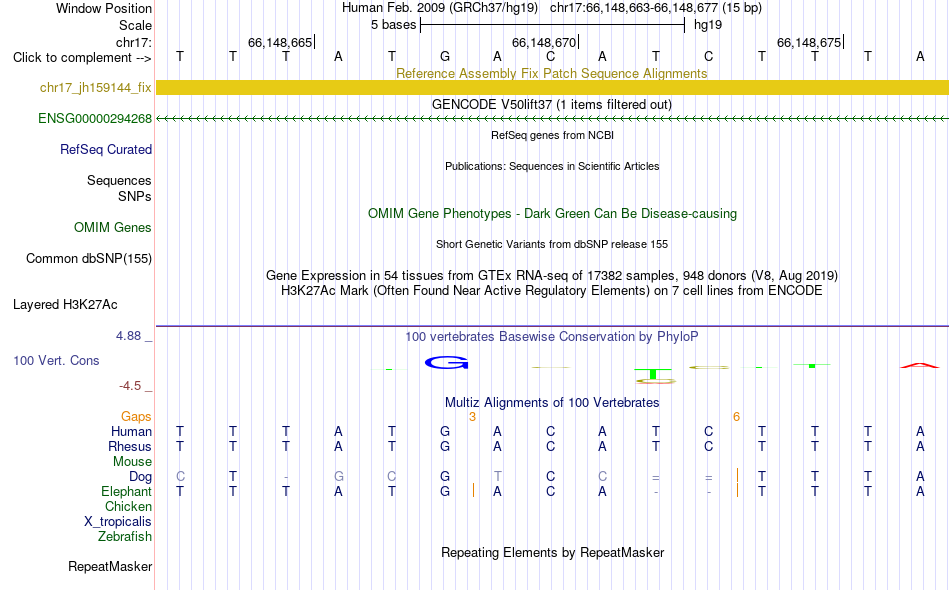Click the 5 bases scale bar
The image size is (950, 590).
point(552,25)
